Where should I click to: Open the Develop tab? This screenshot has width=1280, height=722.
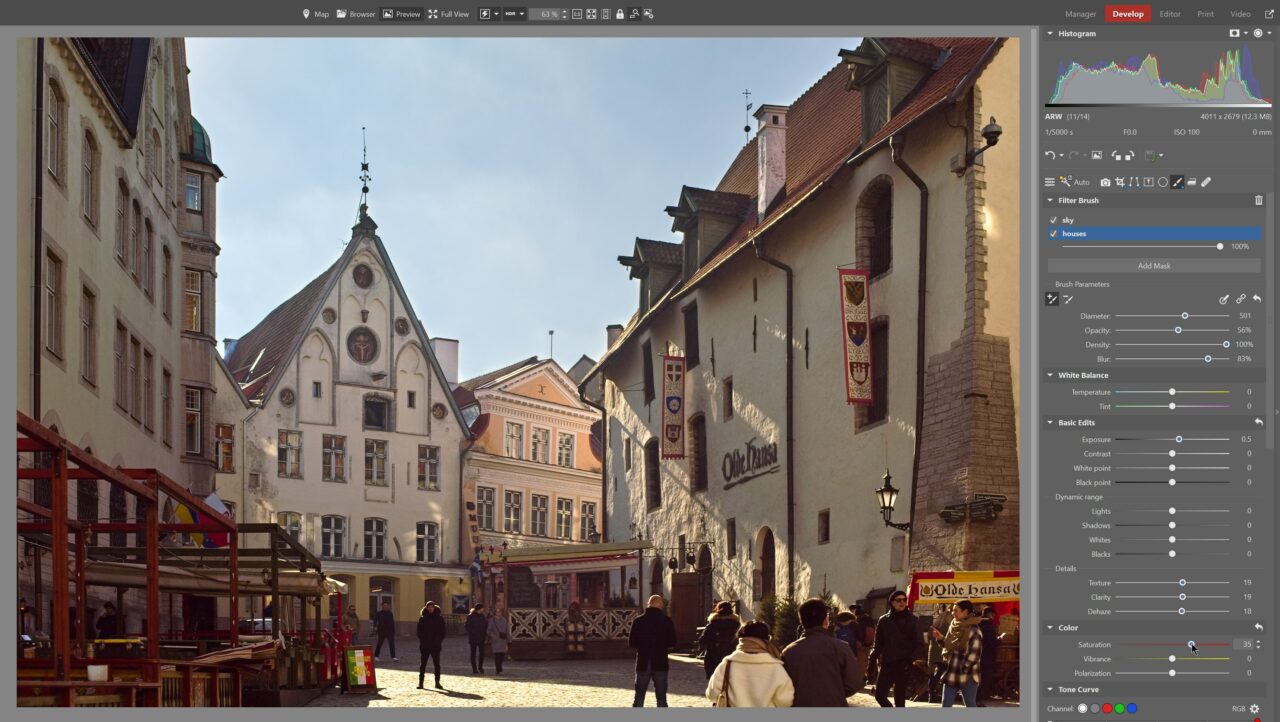click(x=1127, y=14)
